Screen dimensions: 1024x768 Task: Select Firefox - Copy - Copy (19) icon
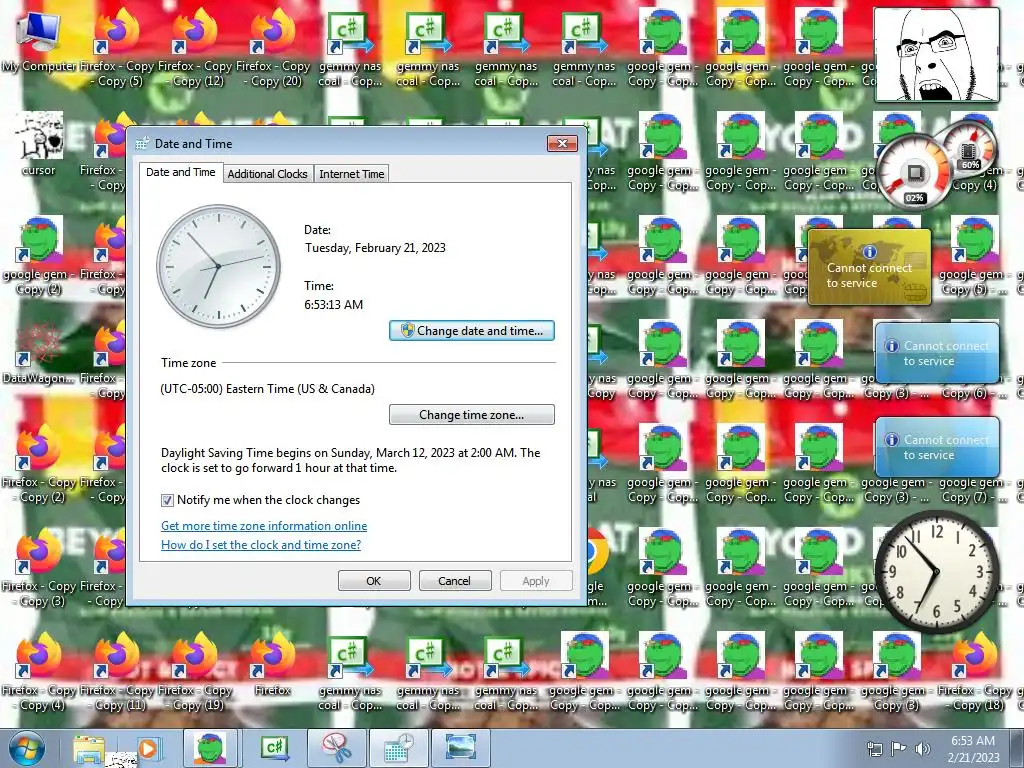[195, 672]
